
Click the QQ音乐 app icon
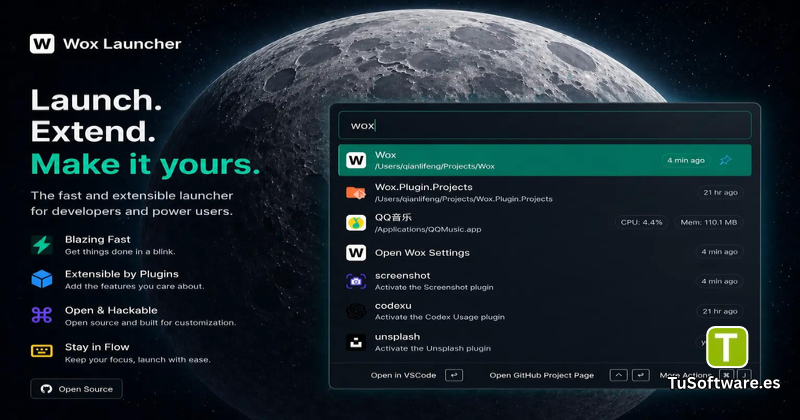tap(356, 223)
